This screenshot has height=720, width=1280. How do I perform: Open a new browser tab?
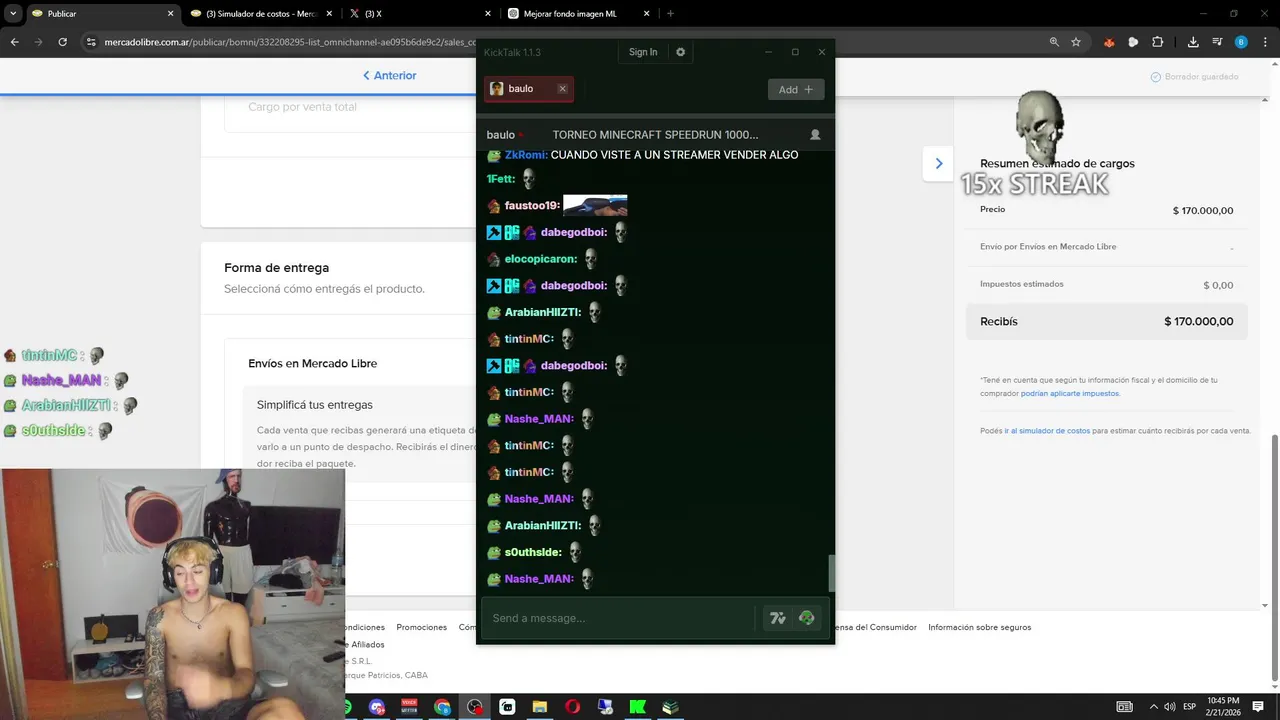670,14
